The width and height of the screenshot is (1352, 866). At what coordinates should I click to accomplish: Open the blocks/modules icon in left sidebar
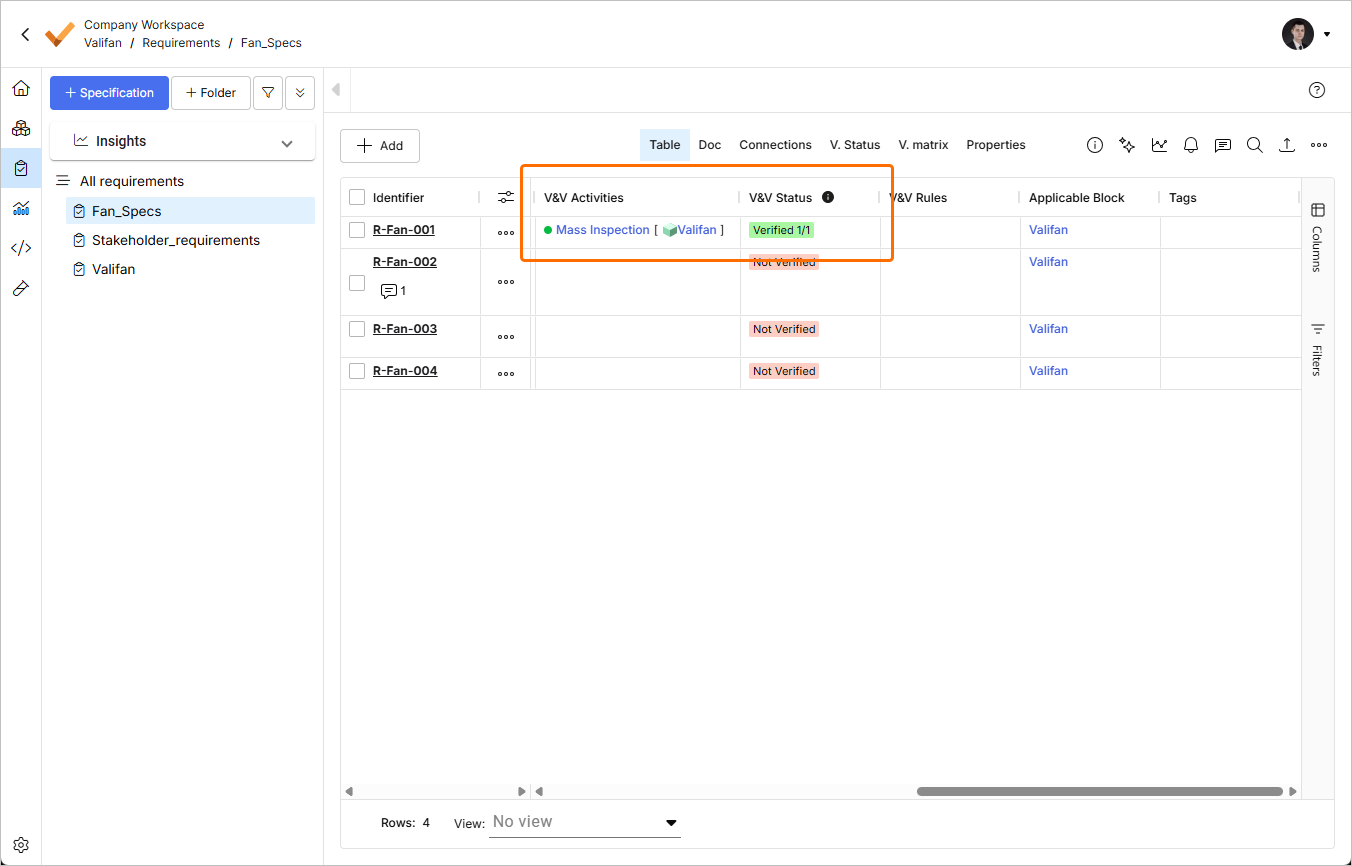coord(21,128)
